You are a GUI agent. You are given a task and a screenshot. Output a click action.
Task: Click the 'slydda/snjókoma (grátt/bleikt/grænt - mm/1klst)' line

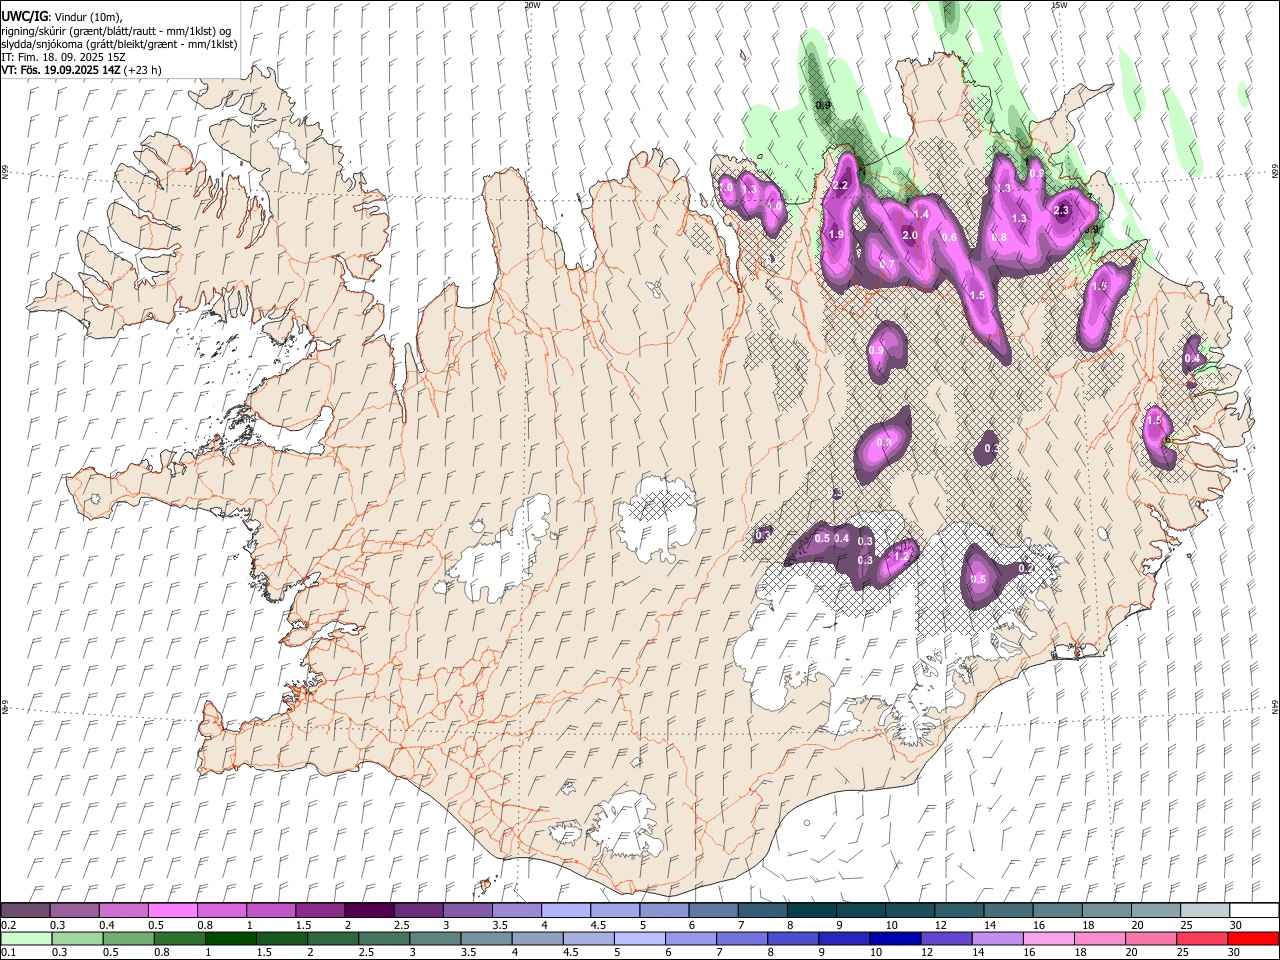tap(119, 44)
